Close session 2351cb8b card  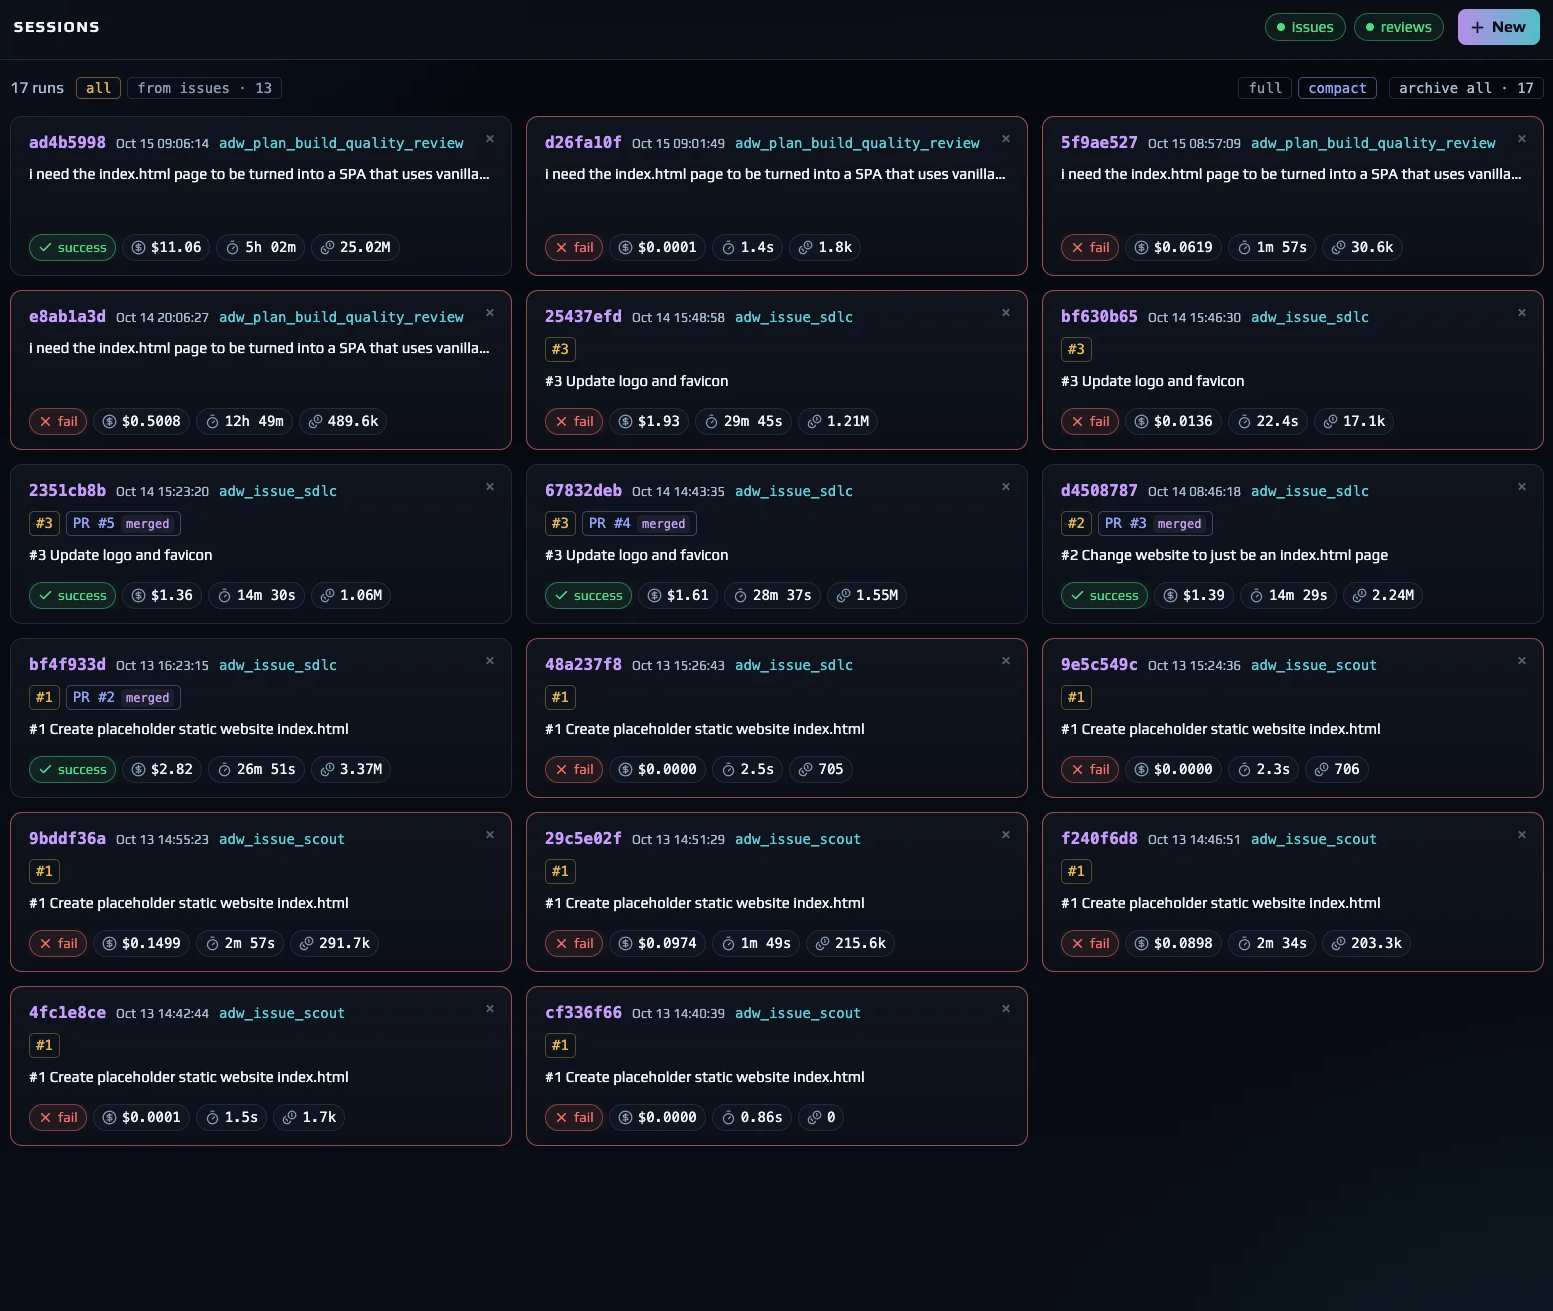490,487
